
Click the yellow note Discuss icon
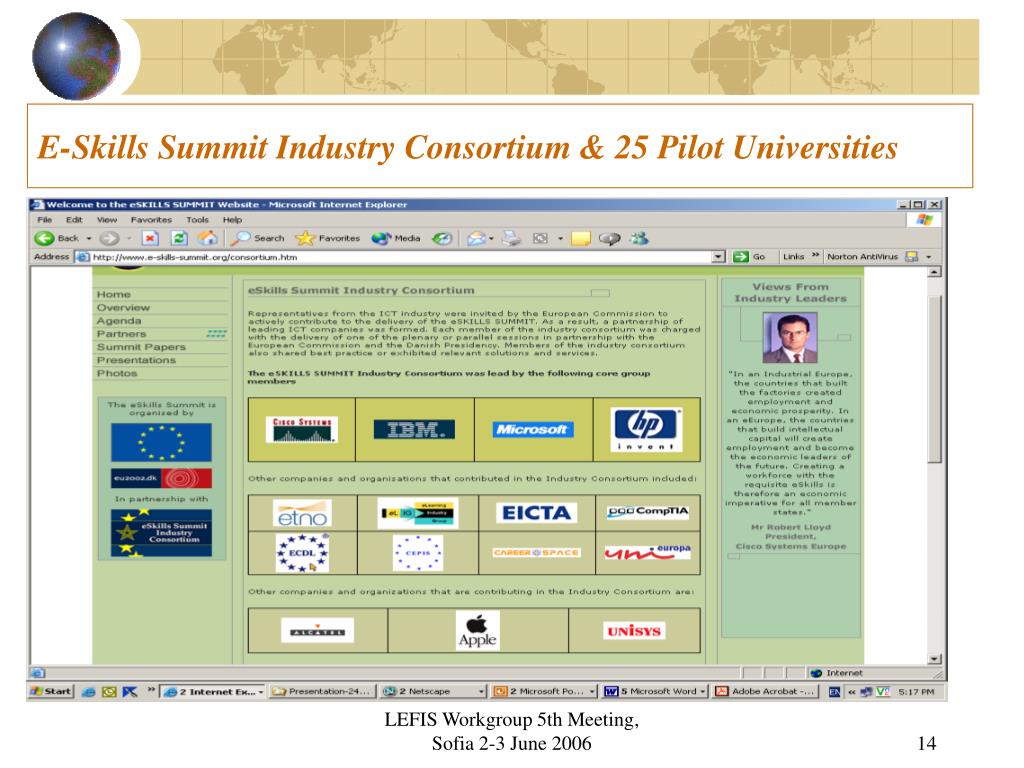point(581,238)
